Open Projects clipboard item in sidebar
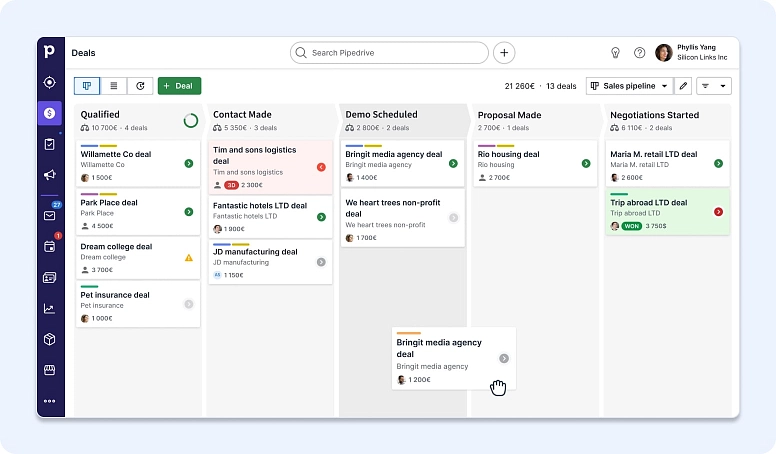 point(50,144)
